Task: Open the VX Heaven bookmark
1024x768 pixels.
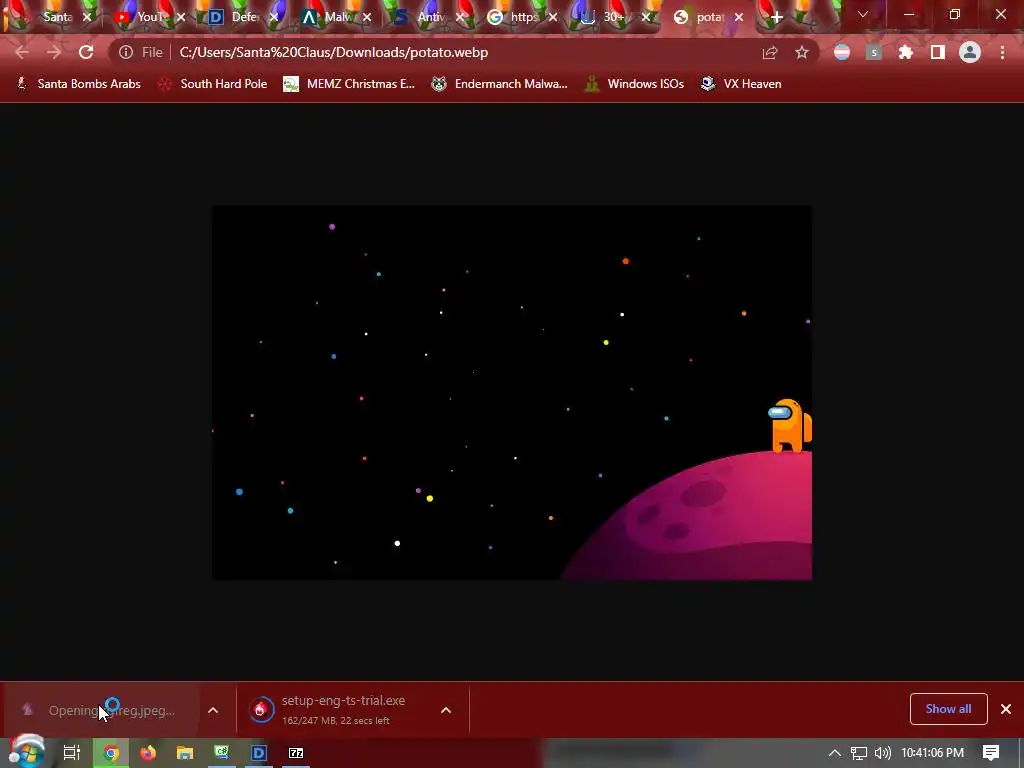Action: [x=741, y=84]
